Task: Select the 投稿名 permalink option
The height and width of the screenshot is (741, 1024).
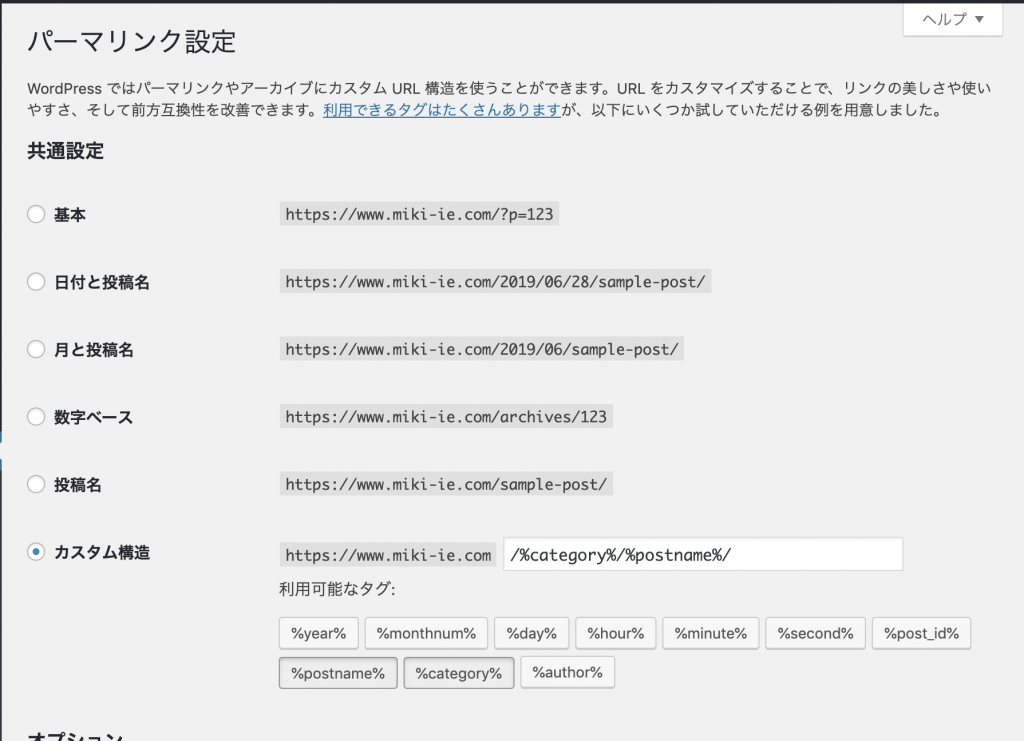Action: (36, 484)
